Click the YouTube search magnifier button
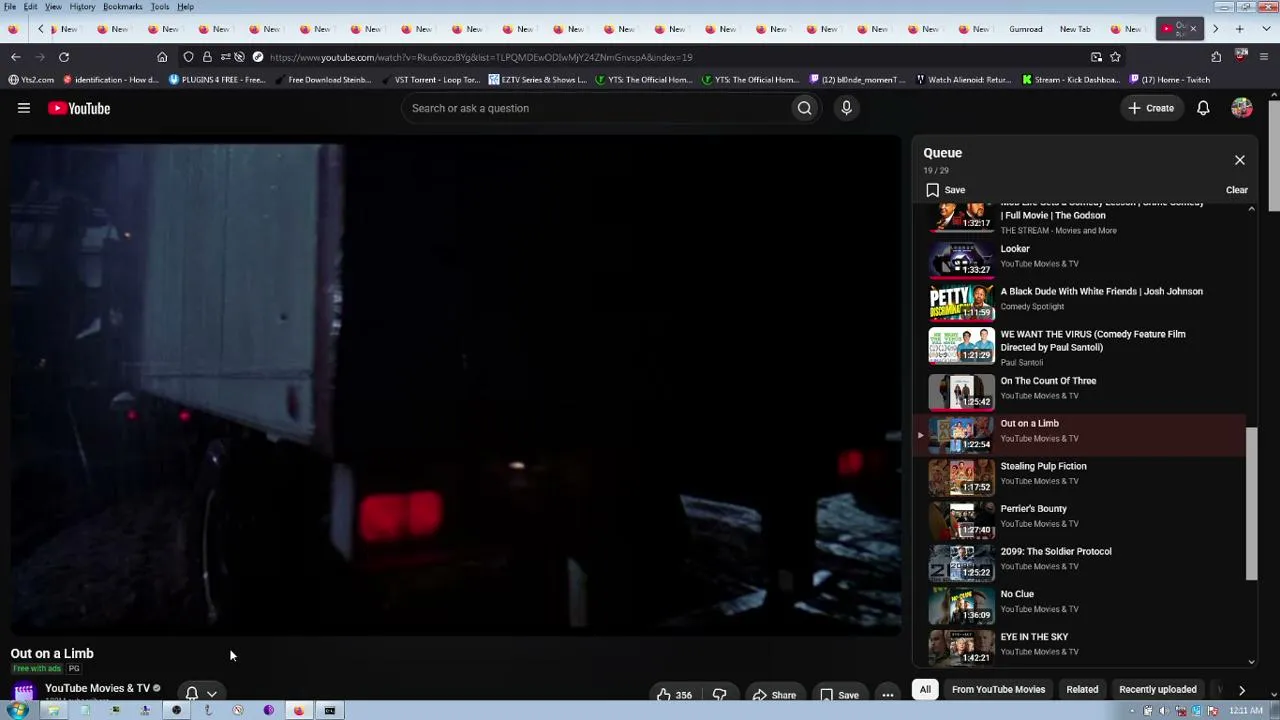 pyautogui.click(x=804, y=108)
